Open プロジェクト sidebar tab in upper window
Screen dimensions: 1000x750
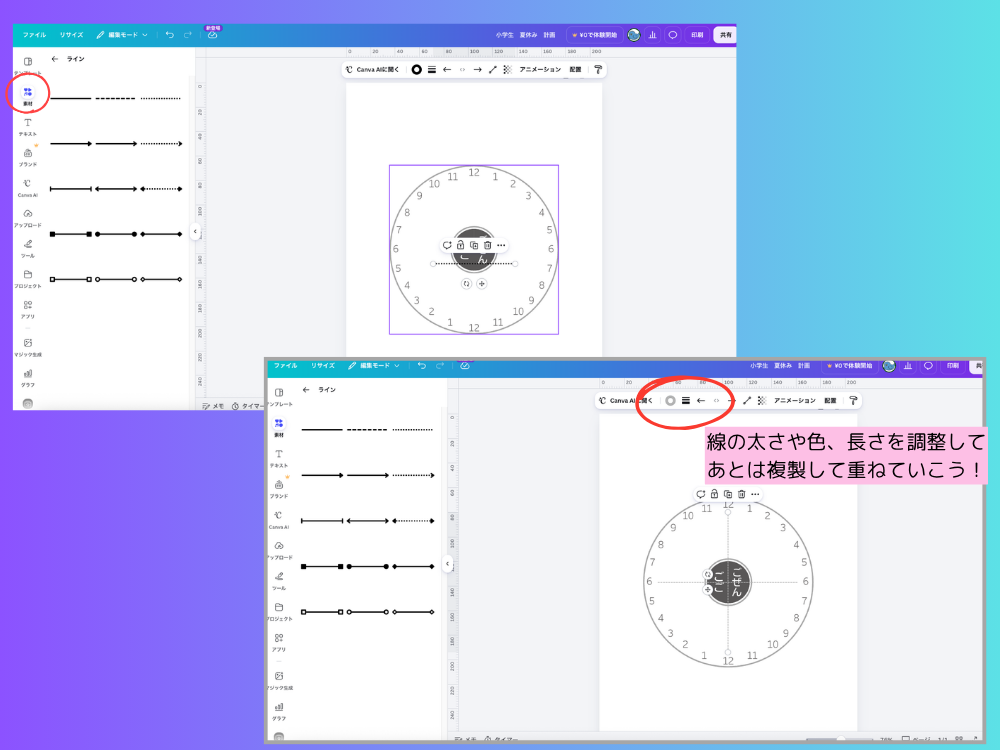tap(27, 279)
